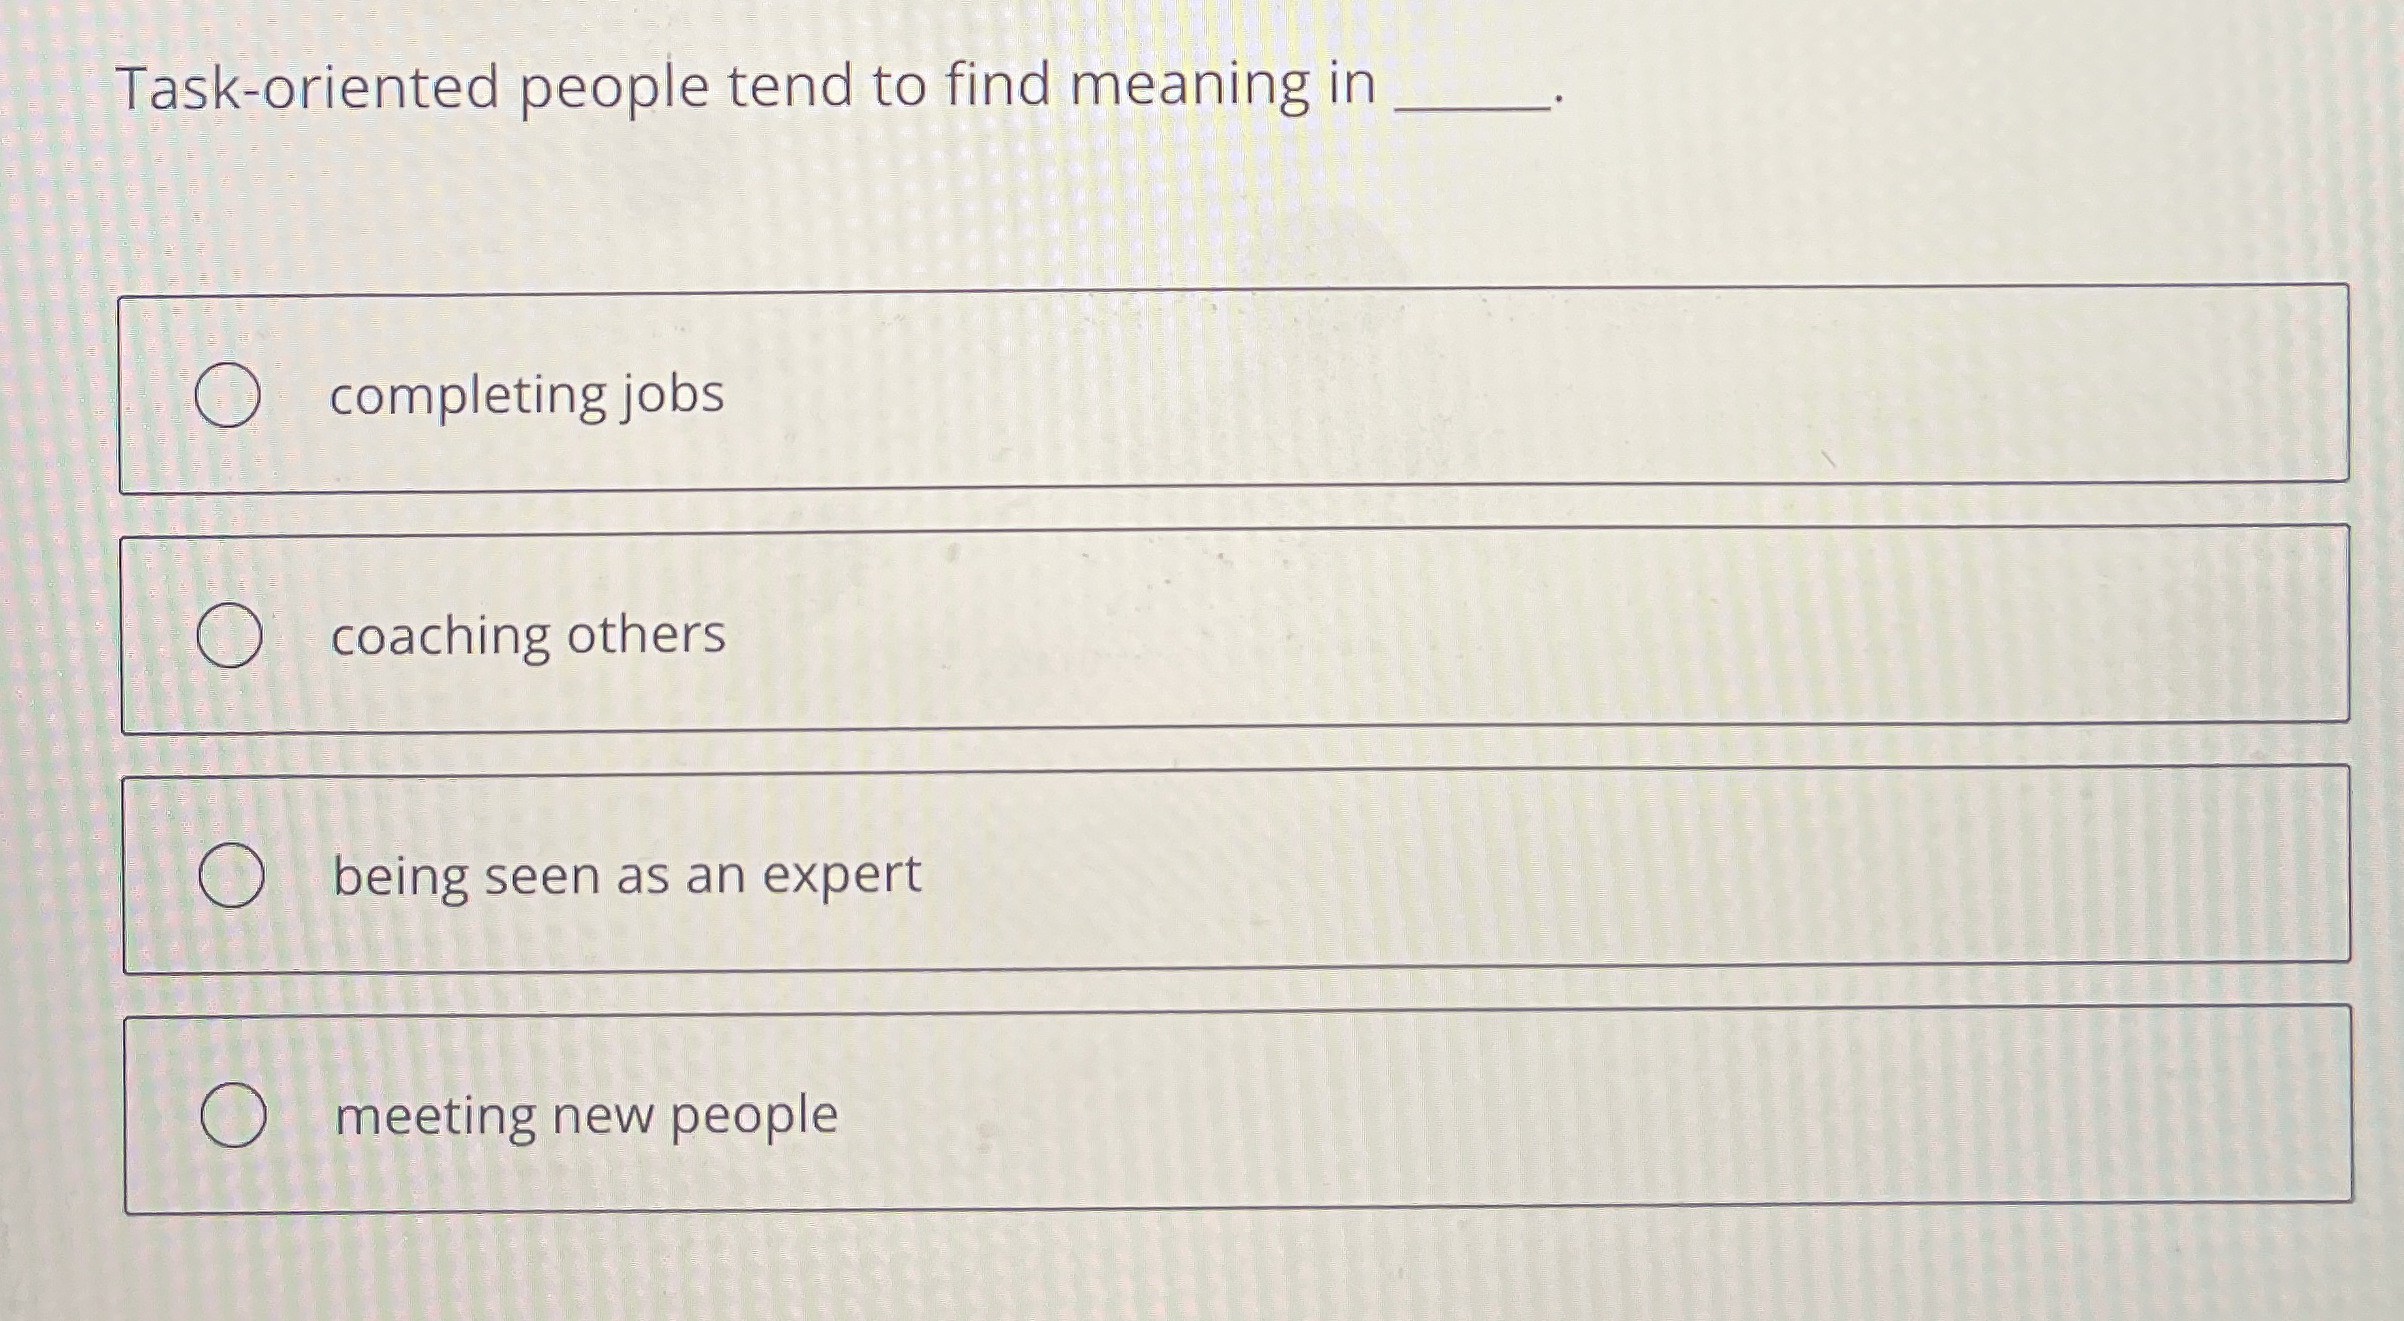This screenshot has height=1321, width=2404.
Task: Select the 'meeting new people' radio button
Action: [236, 1115]
